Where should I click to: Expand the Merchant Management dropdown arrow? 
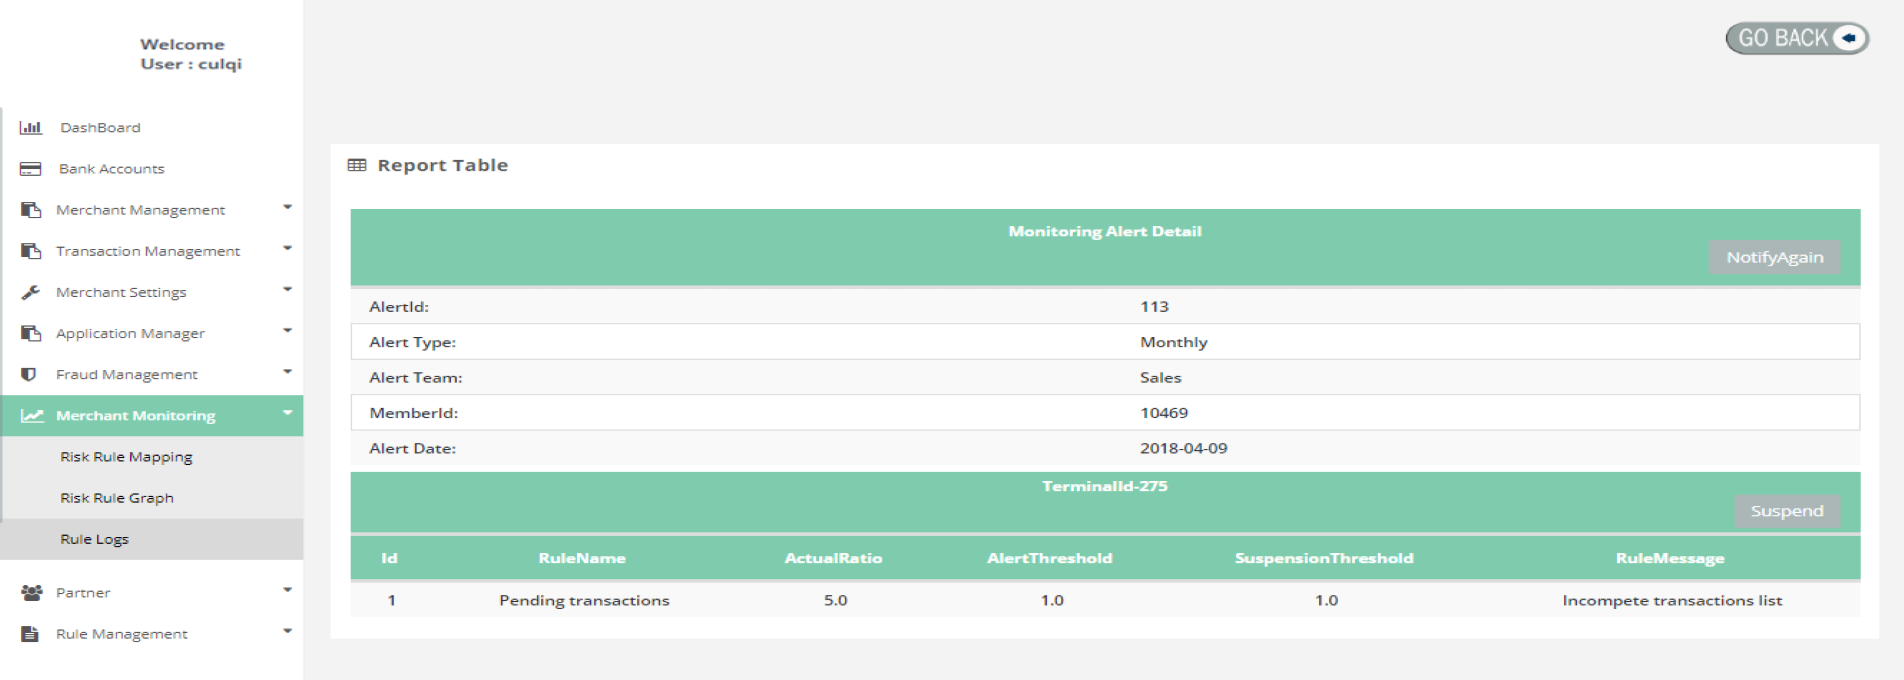[287, 208]
